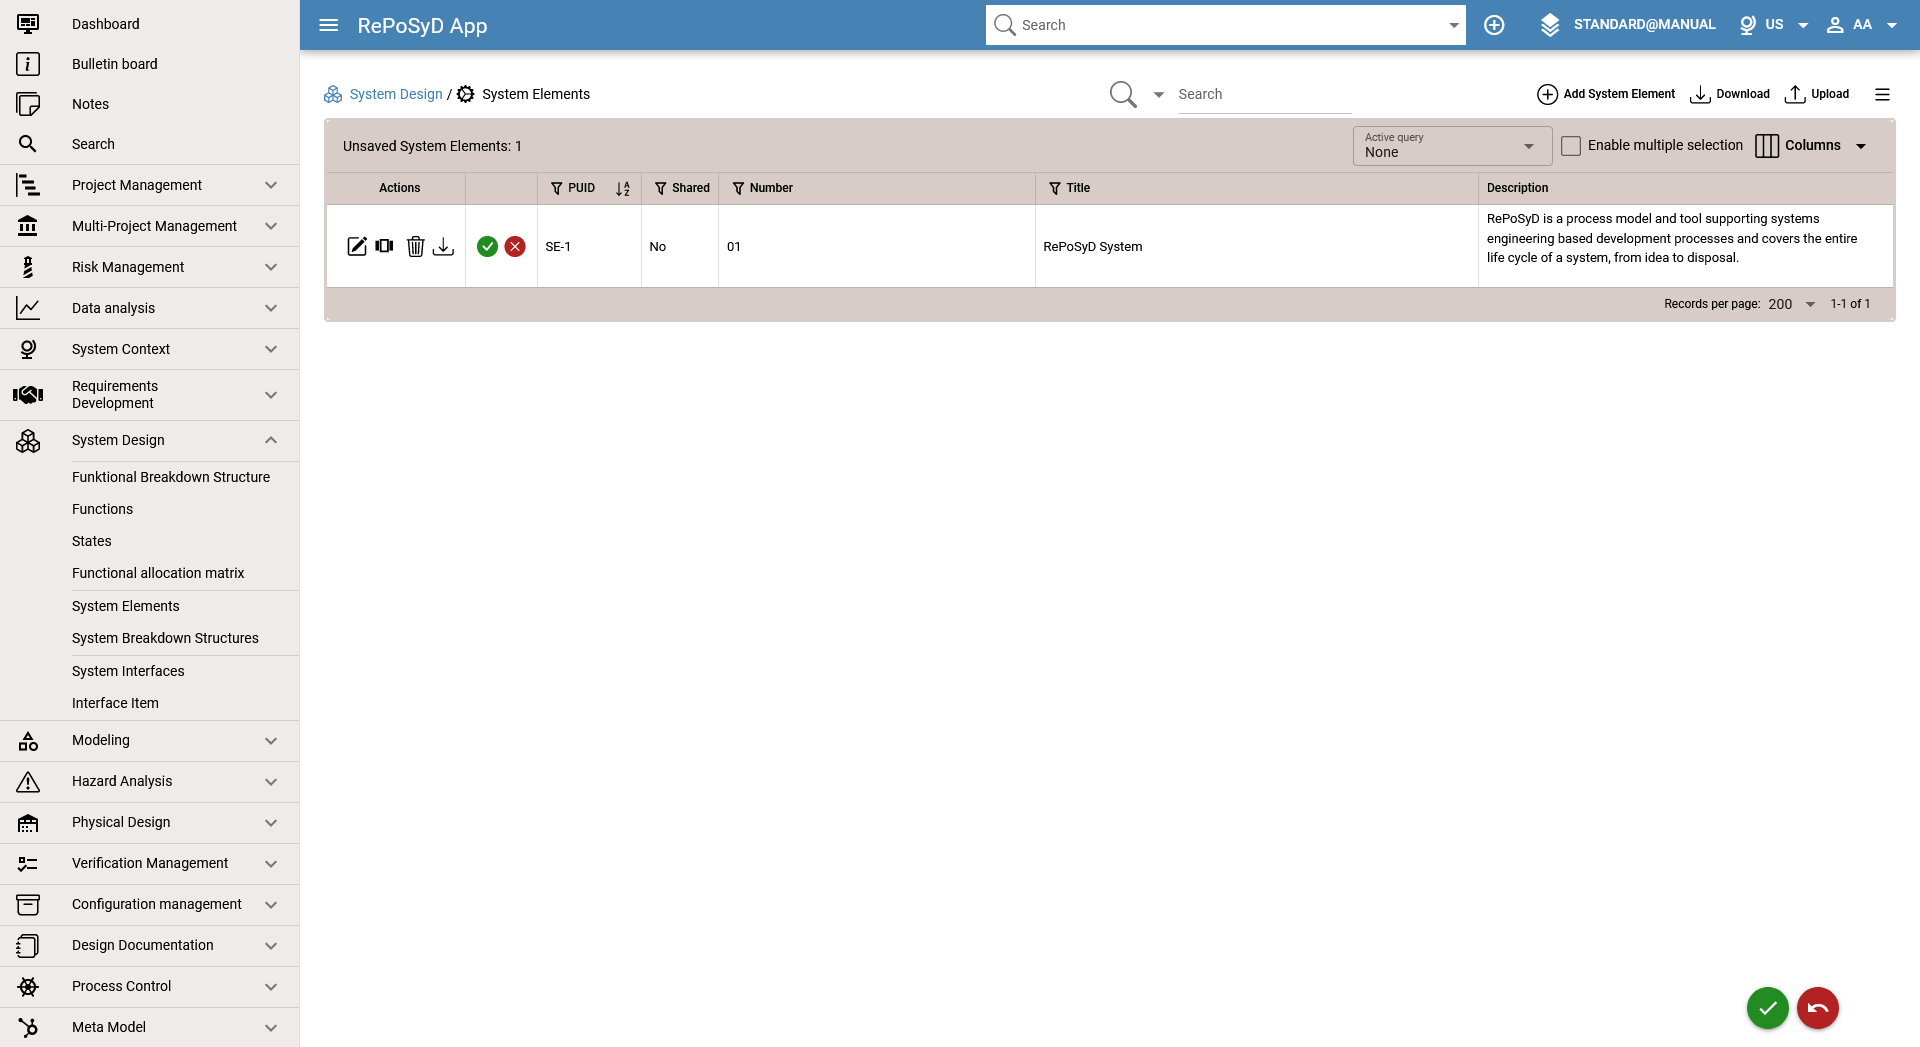Delete the SE-1 system element
The height and width of the screenshot is (1047, 1920).
click(416, 246)
